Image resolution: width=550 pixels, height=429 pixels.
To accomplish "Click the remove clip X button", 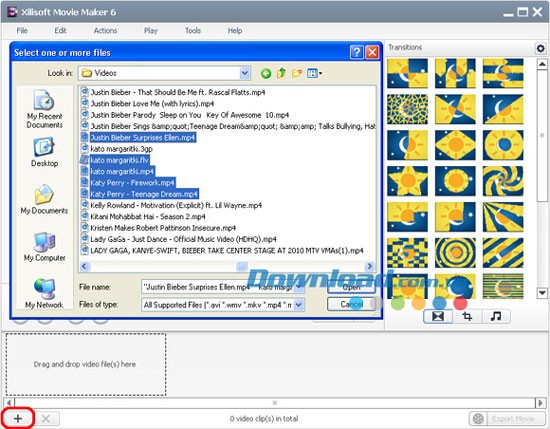I will click(x=46, y=418).
